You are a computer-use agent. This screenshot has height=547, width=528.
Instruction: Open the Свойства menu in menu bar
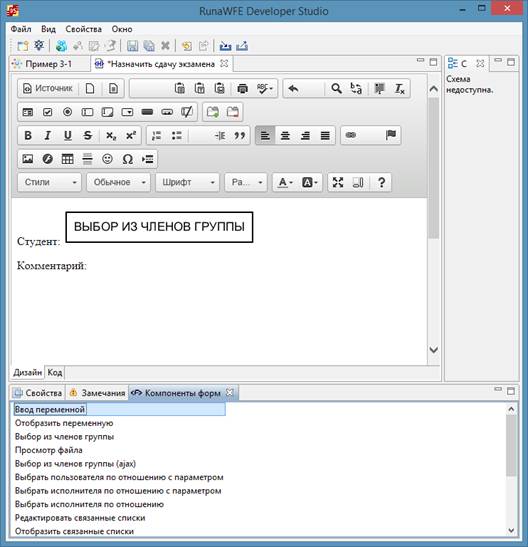[x=83, y=29]
